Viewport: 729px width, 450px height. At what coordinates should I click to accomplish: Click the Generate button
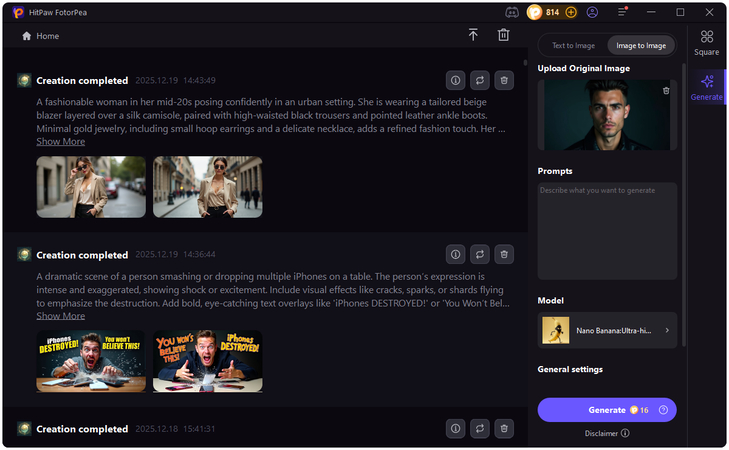pyautogui.click(x=607, y=410)
